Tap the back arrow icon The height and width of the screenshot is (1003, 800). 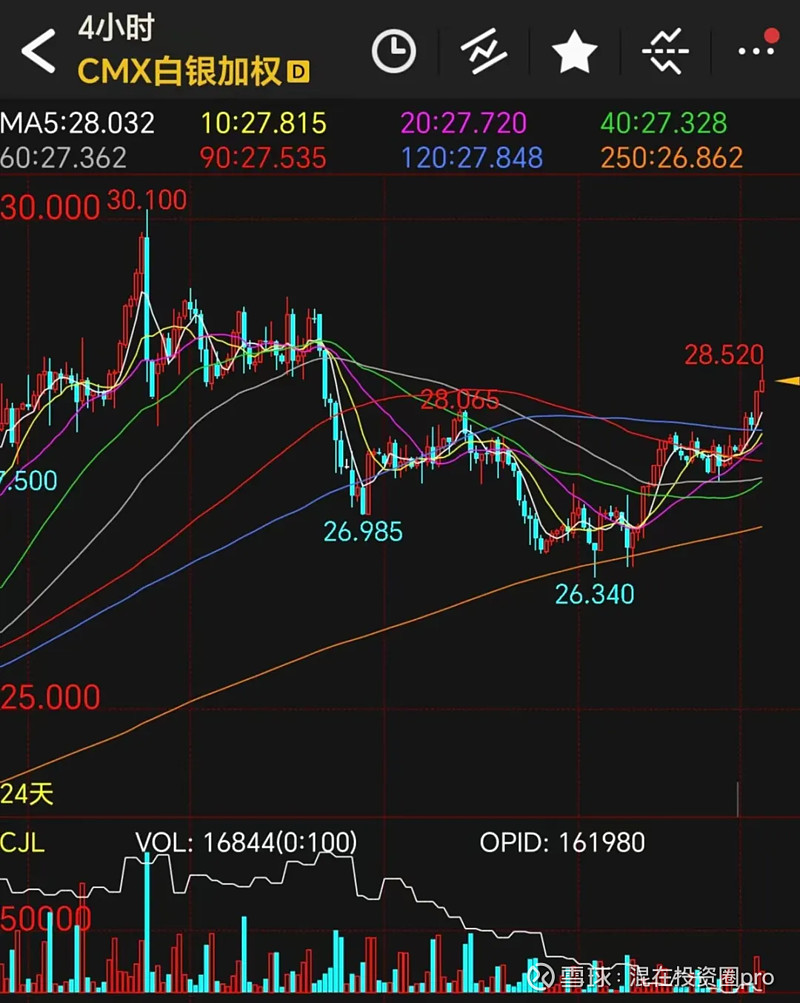pyautogui.click(x=38, y=51)
